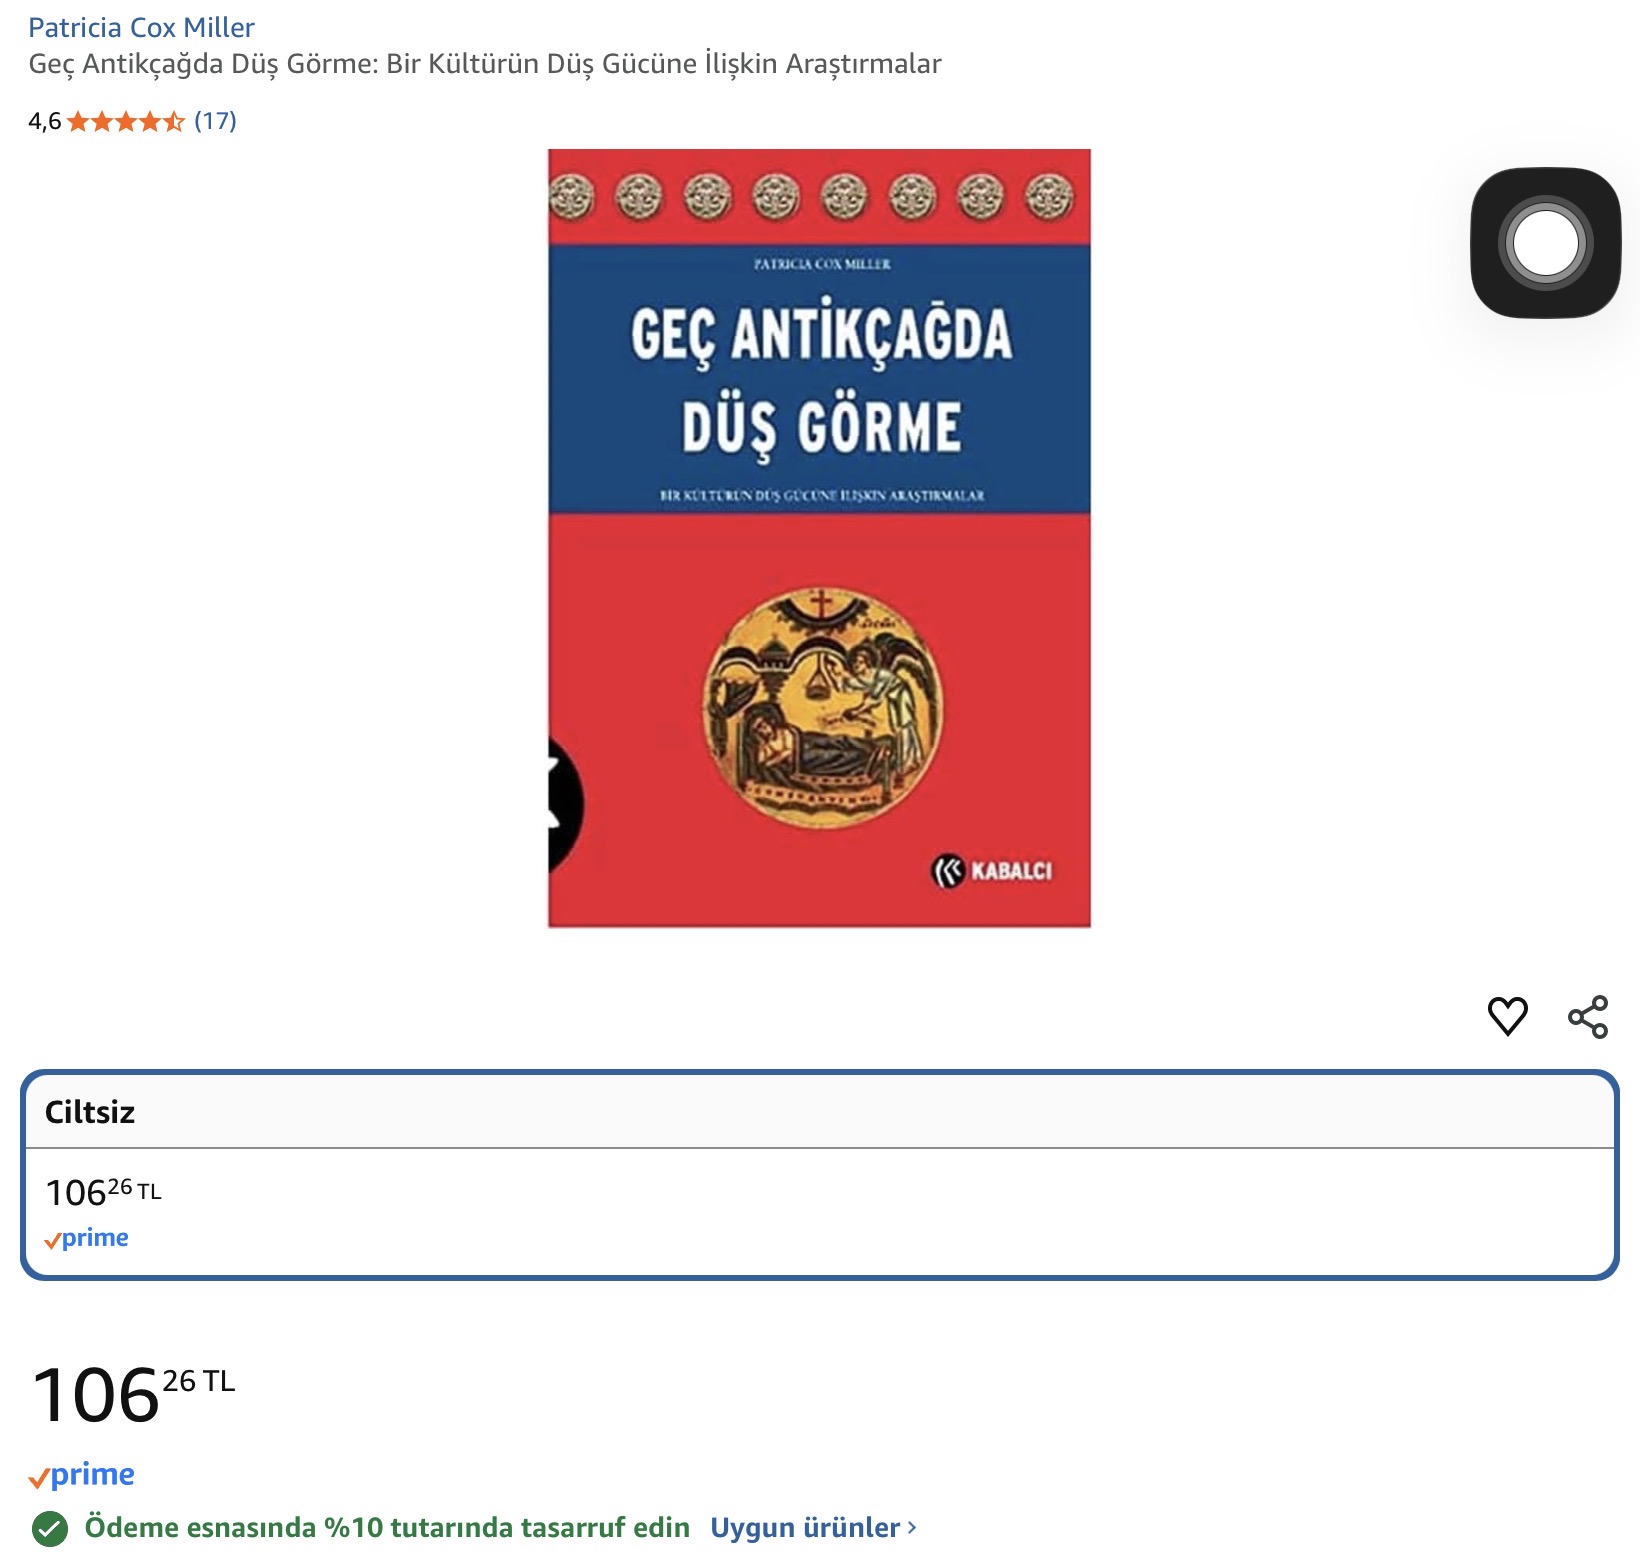Viewport: 1640px width, 1558px height.
Task: Select the Ciltsiz format option
Action: tap(819, 1175)
